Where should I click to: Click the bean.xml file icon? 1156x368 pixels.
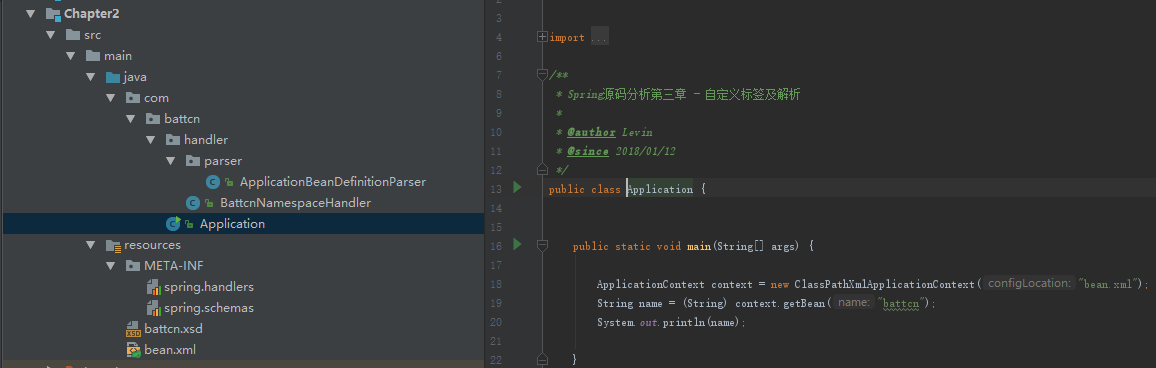pos(133,350)
